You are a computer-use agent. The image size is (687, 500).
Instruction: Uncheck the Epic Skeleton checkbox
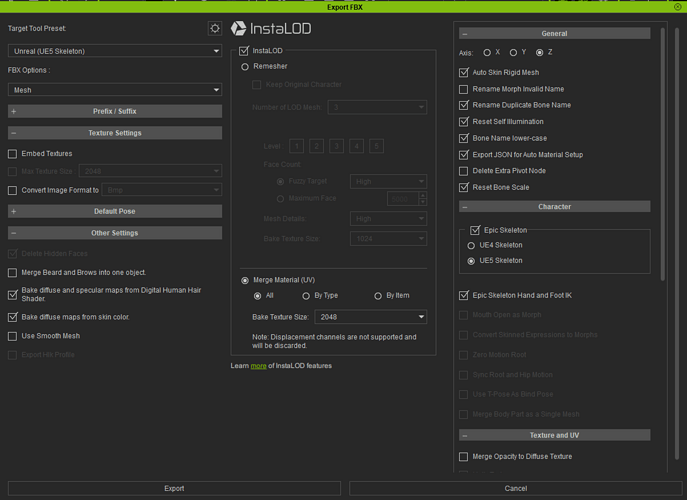point(475,230)
